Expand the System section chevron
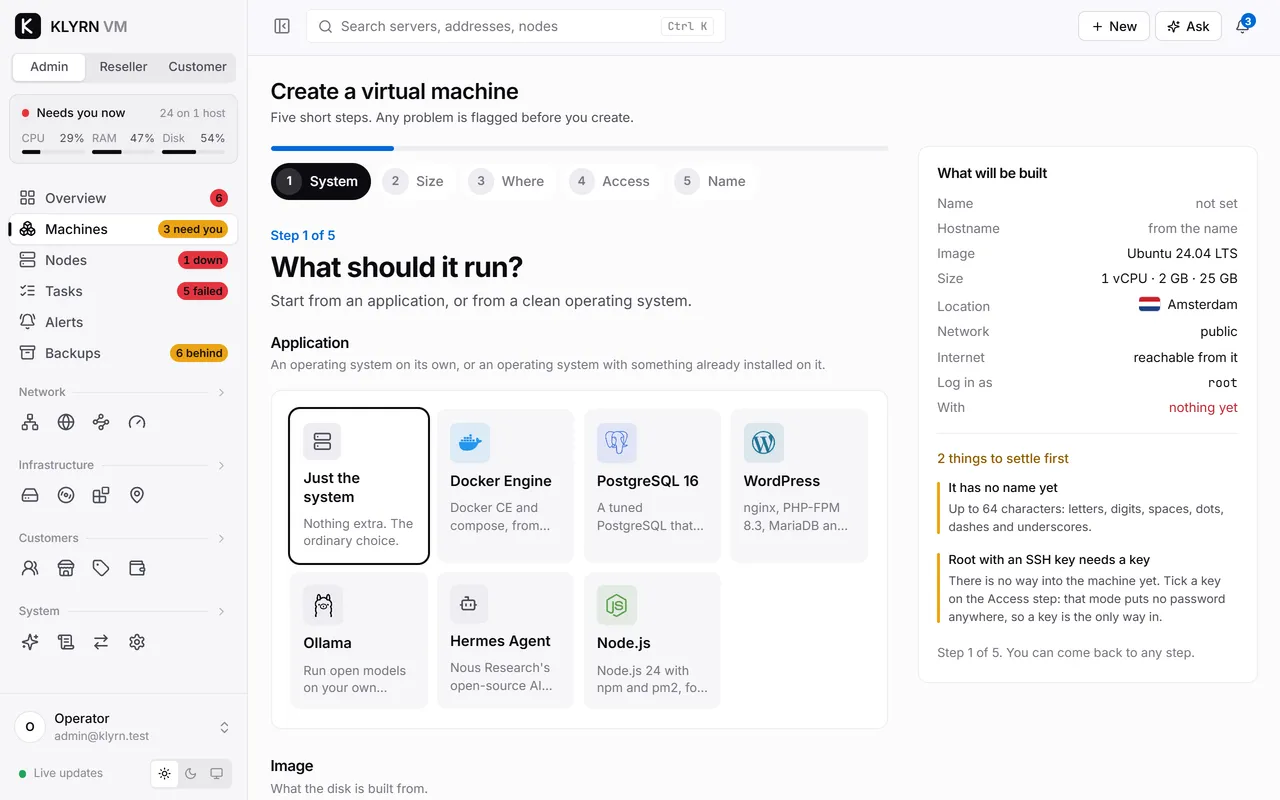 click(221, 611)
